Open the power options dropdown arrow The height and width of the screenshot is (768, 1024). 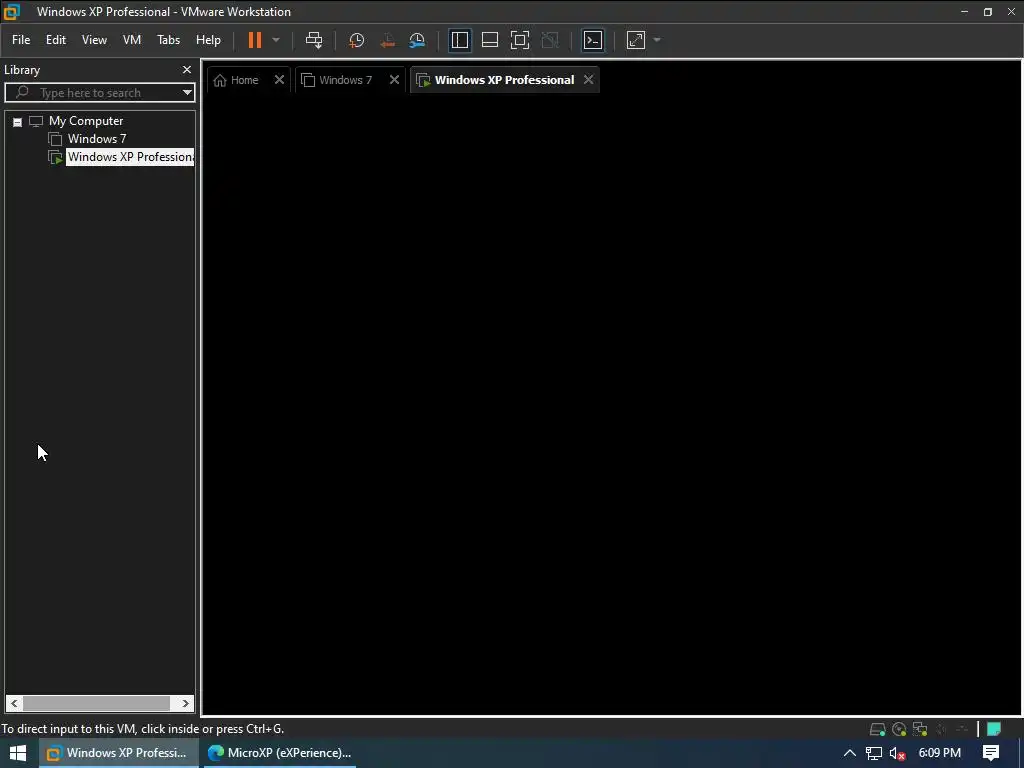coord(276,40)
